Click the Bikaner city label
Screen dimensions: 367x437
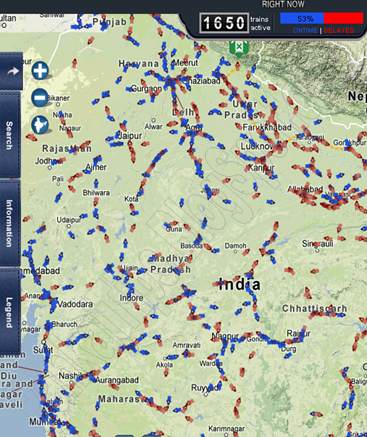click(58, 98)
